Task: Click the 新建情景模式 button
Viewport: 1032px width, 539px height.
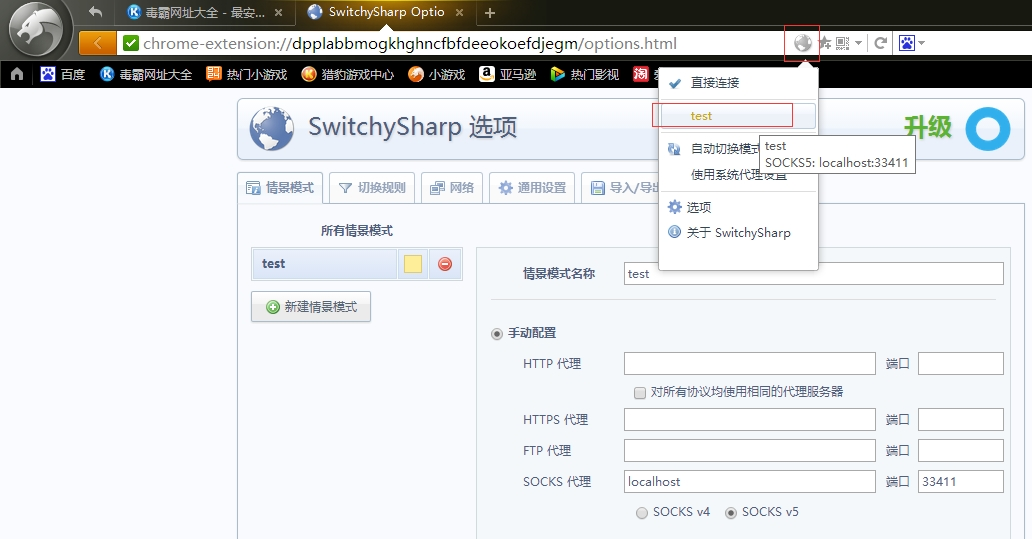Action: click(311, 307)
